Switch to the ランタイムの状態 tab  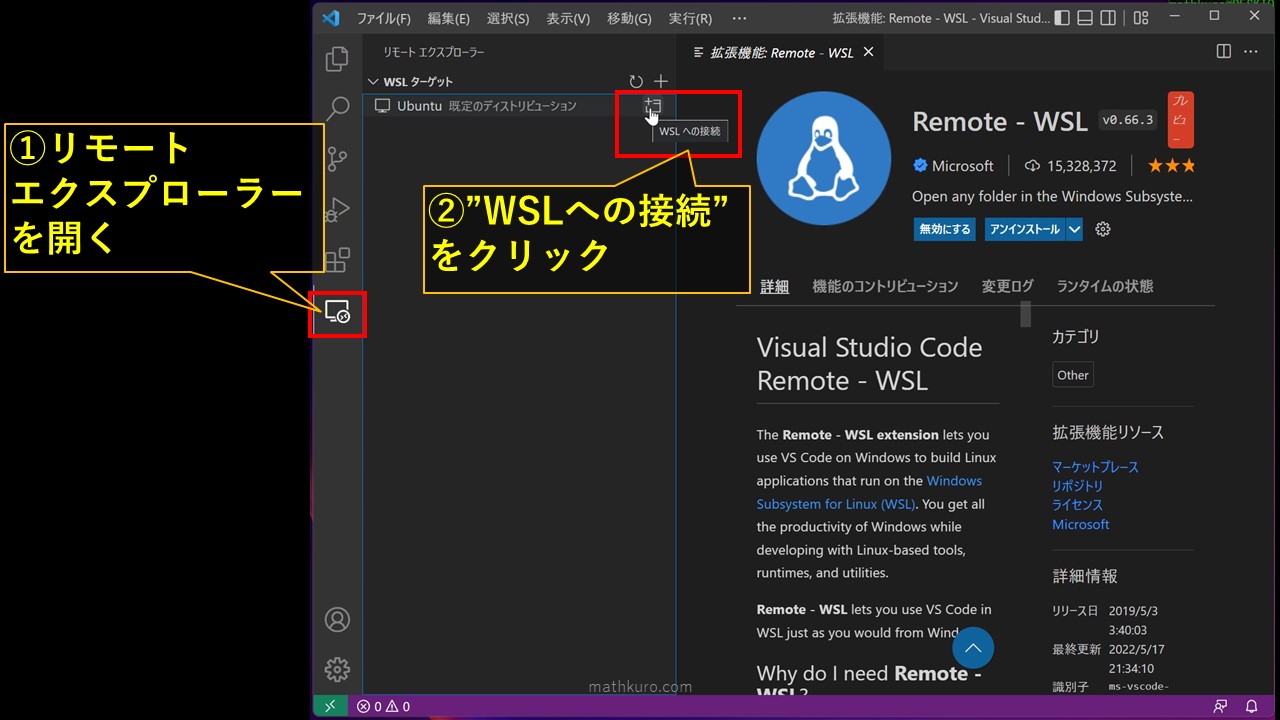point(1105,286)
